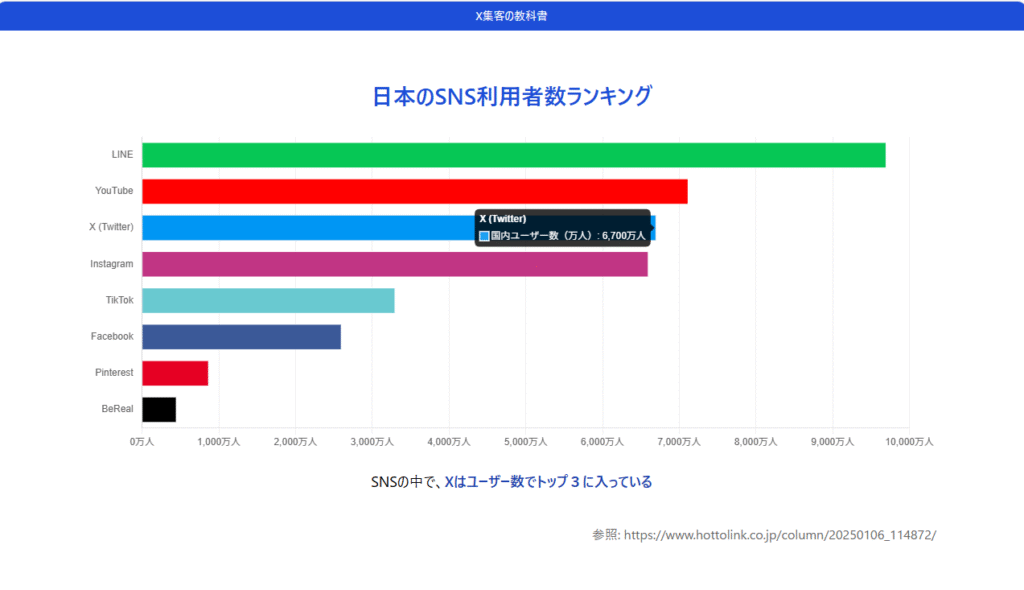1024x590 pixels.
Task: Click the chart title 日本のSNS利用者数ランキング
Action: (511, 96)
